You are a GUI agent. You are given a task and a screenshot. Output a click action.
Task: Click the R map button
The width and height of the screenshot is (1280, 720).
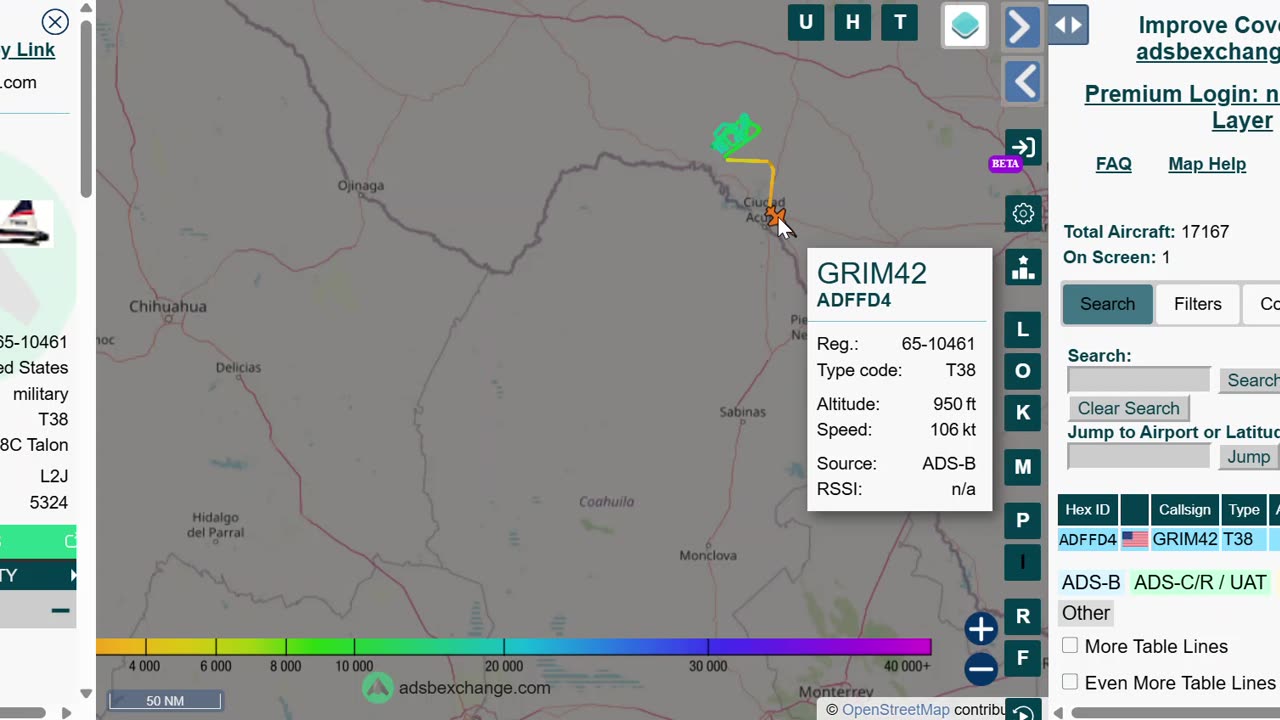(1022, 616)
